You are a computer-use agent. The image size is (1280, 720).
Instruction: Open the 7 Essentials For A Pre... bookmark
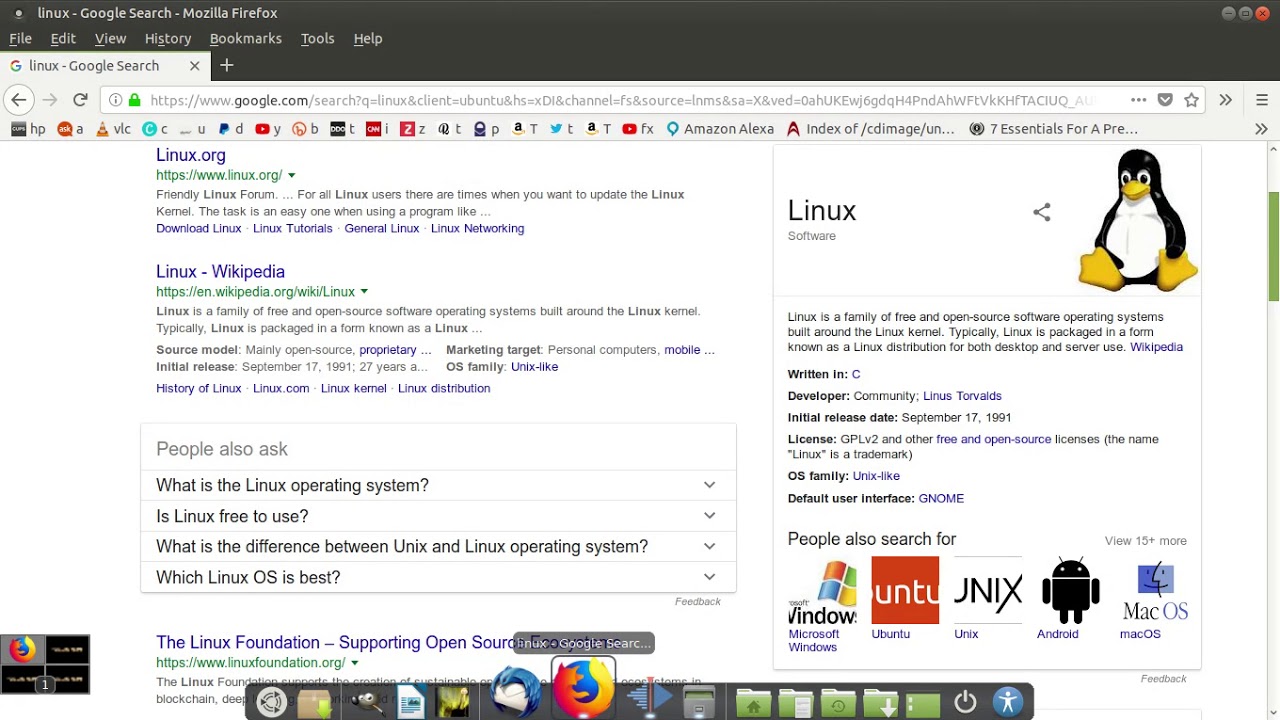[1054, 129]
